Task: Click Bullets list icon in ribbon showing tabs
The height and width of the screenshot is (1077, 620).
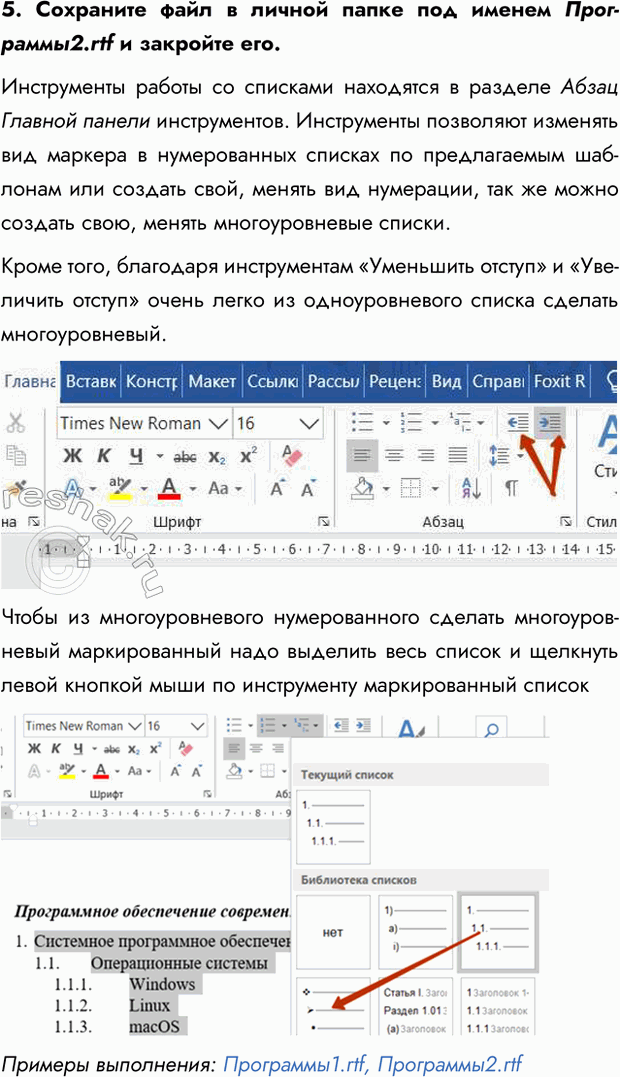Action: [x=361, y=422]
